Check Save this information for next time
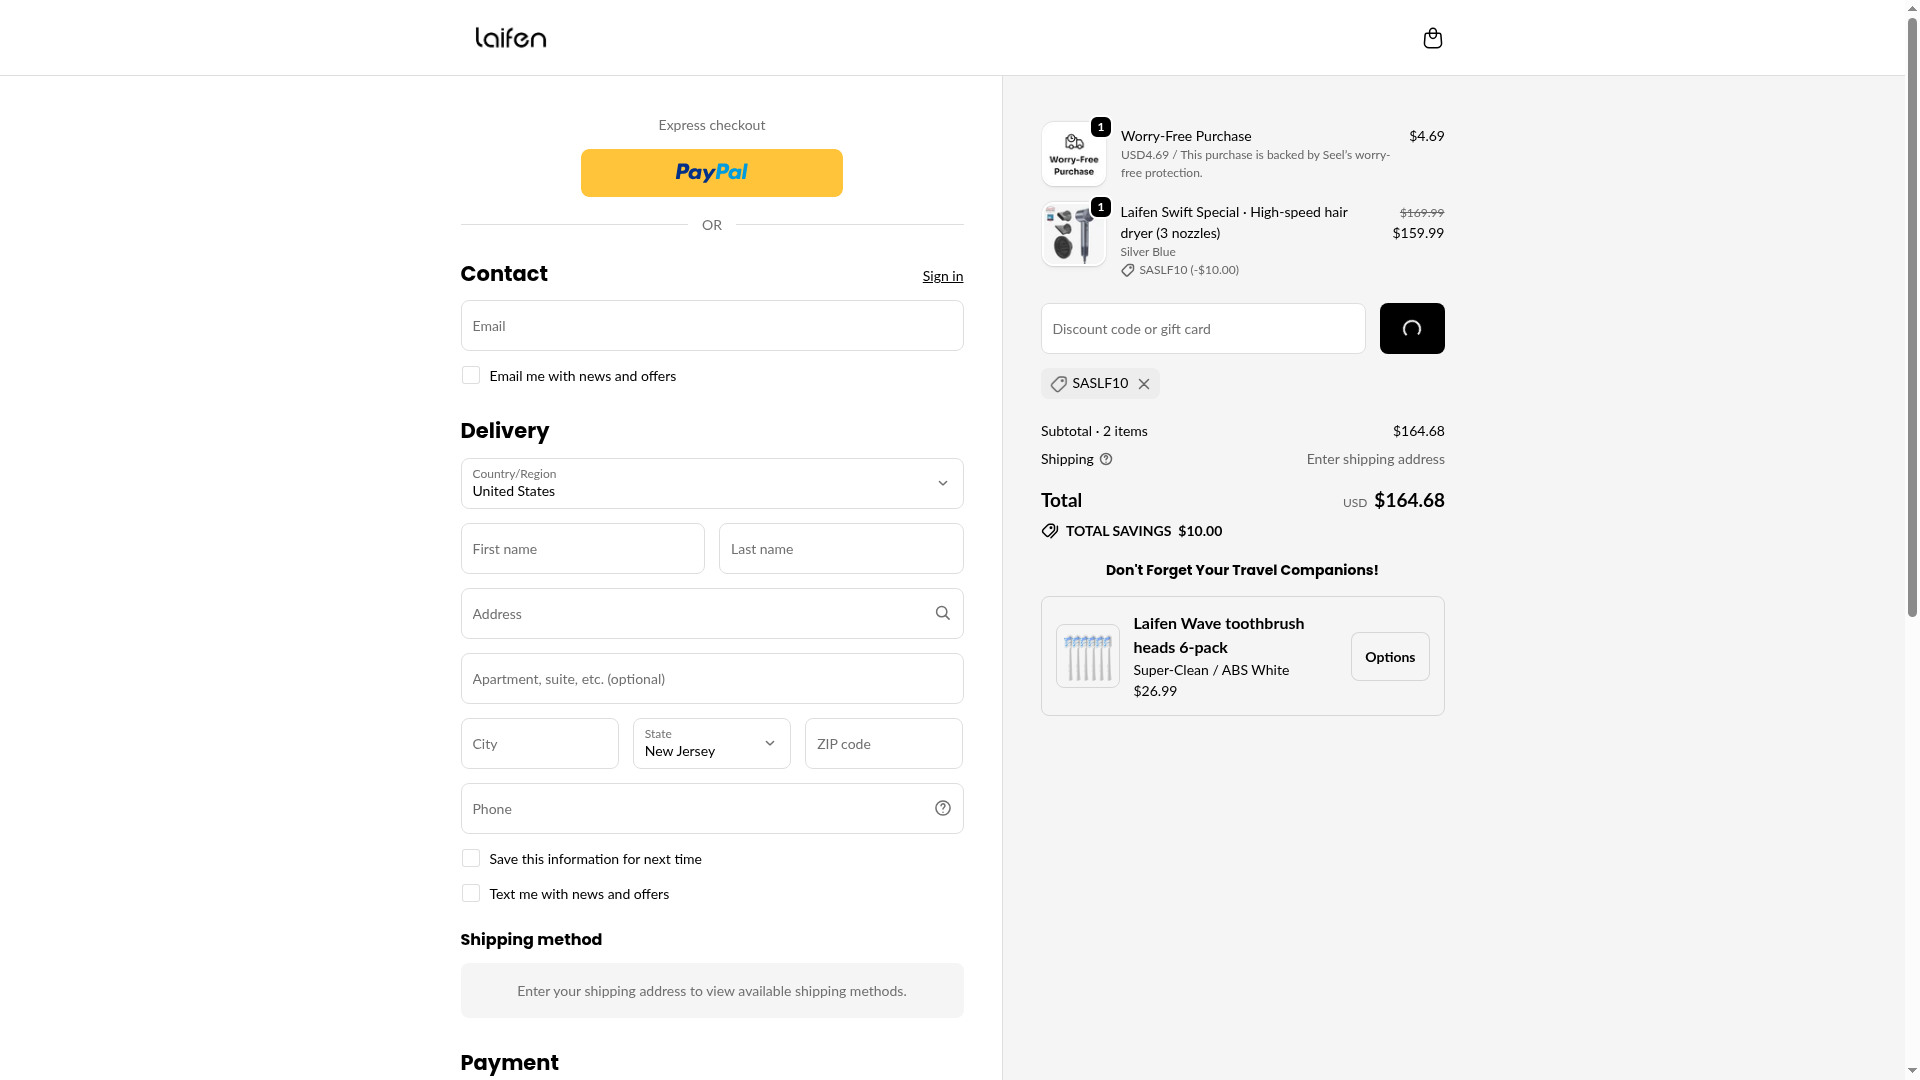This screenshot has height=1080, width=1920. click(x=471, y=858)
